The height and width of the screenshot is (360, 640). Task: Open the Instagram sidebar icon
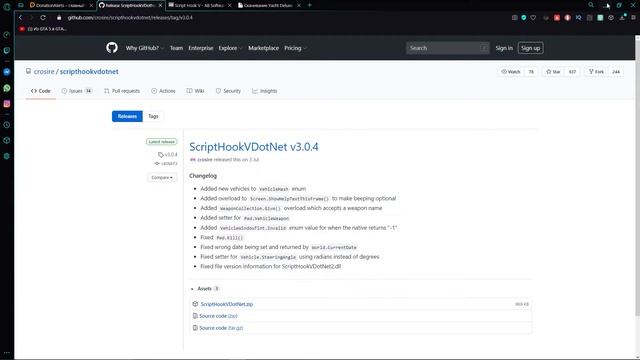click(x=7, y=104)
